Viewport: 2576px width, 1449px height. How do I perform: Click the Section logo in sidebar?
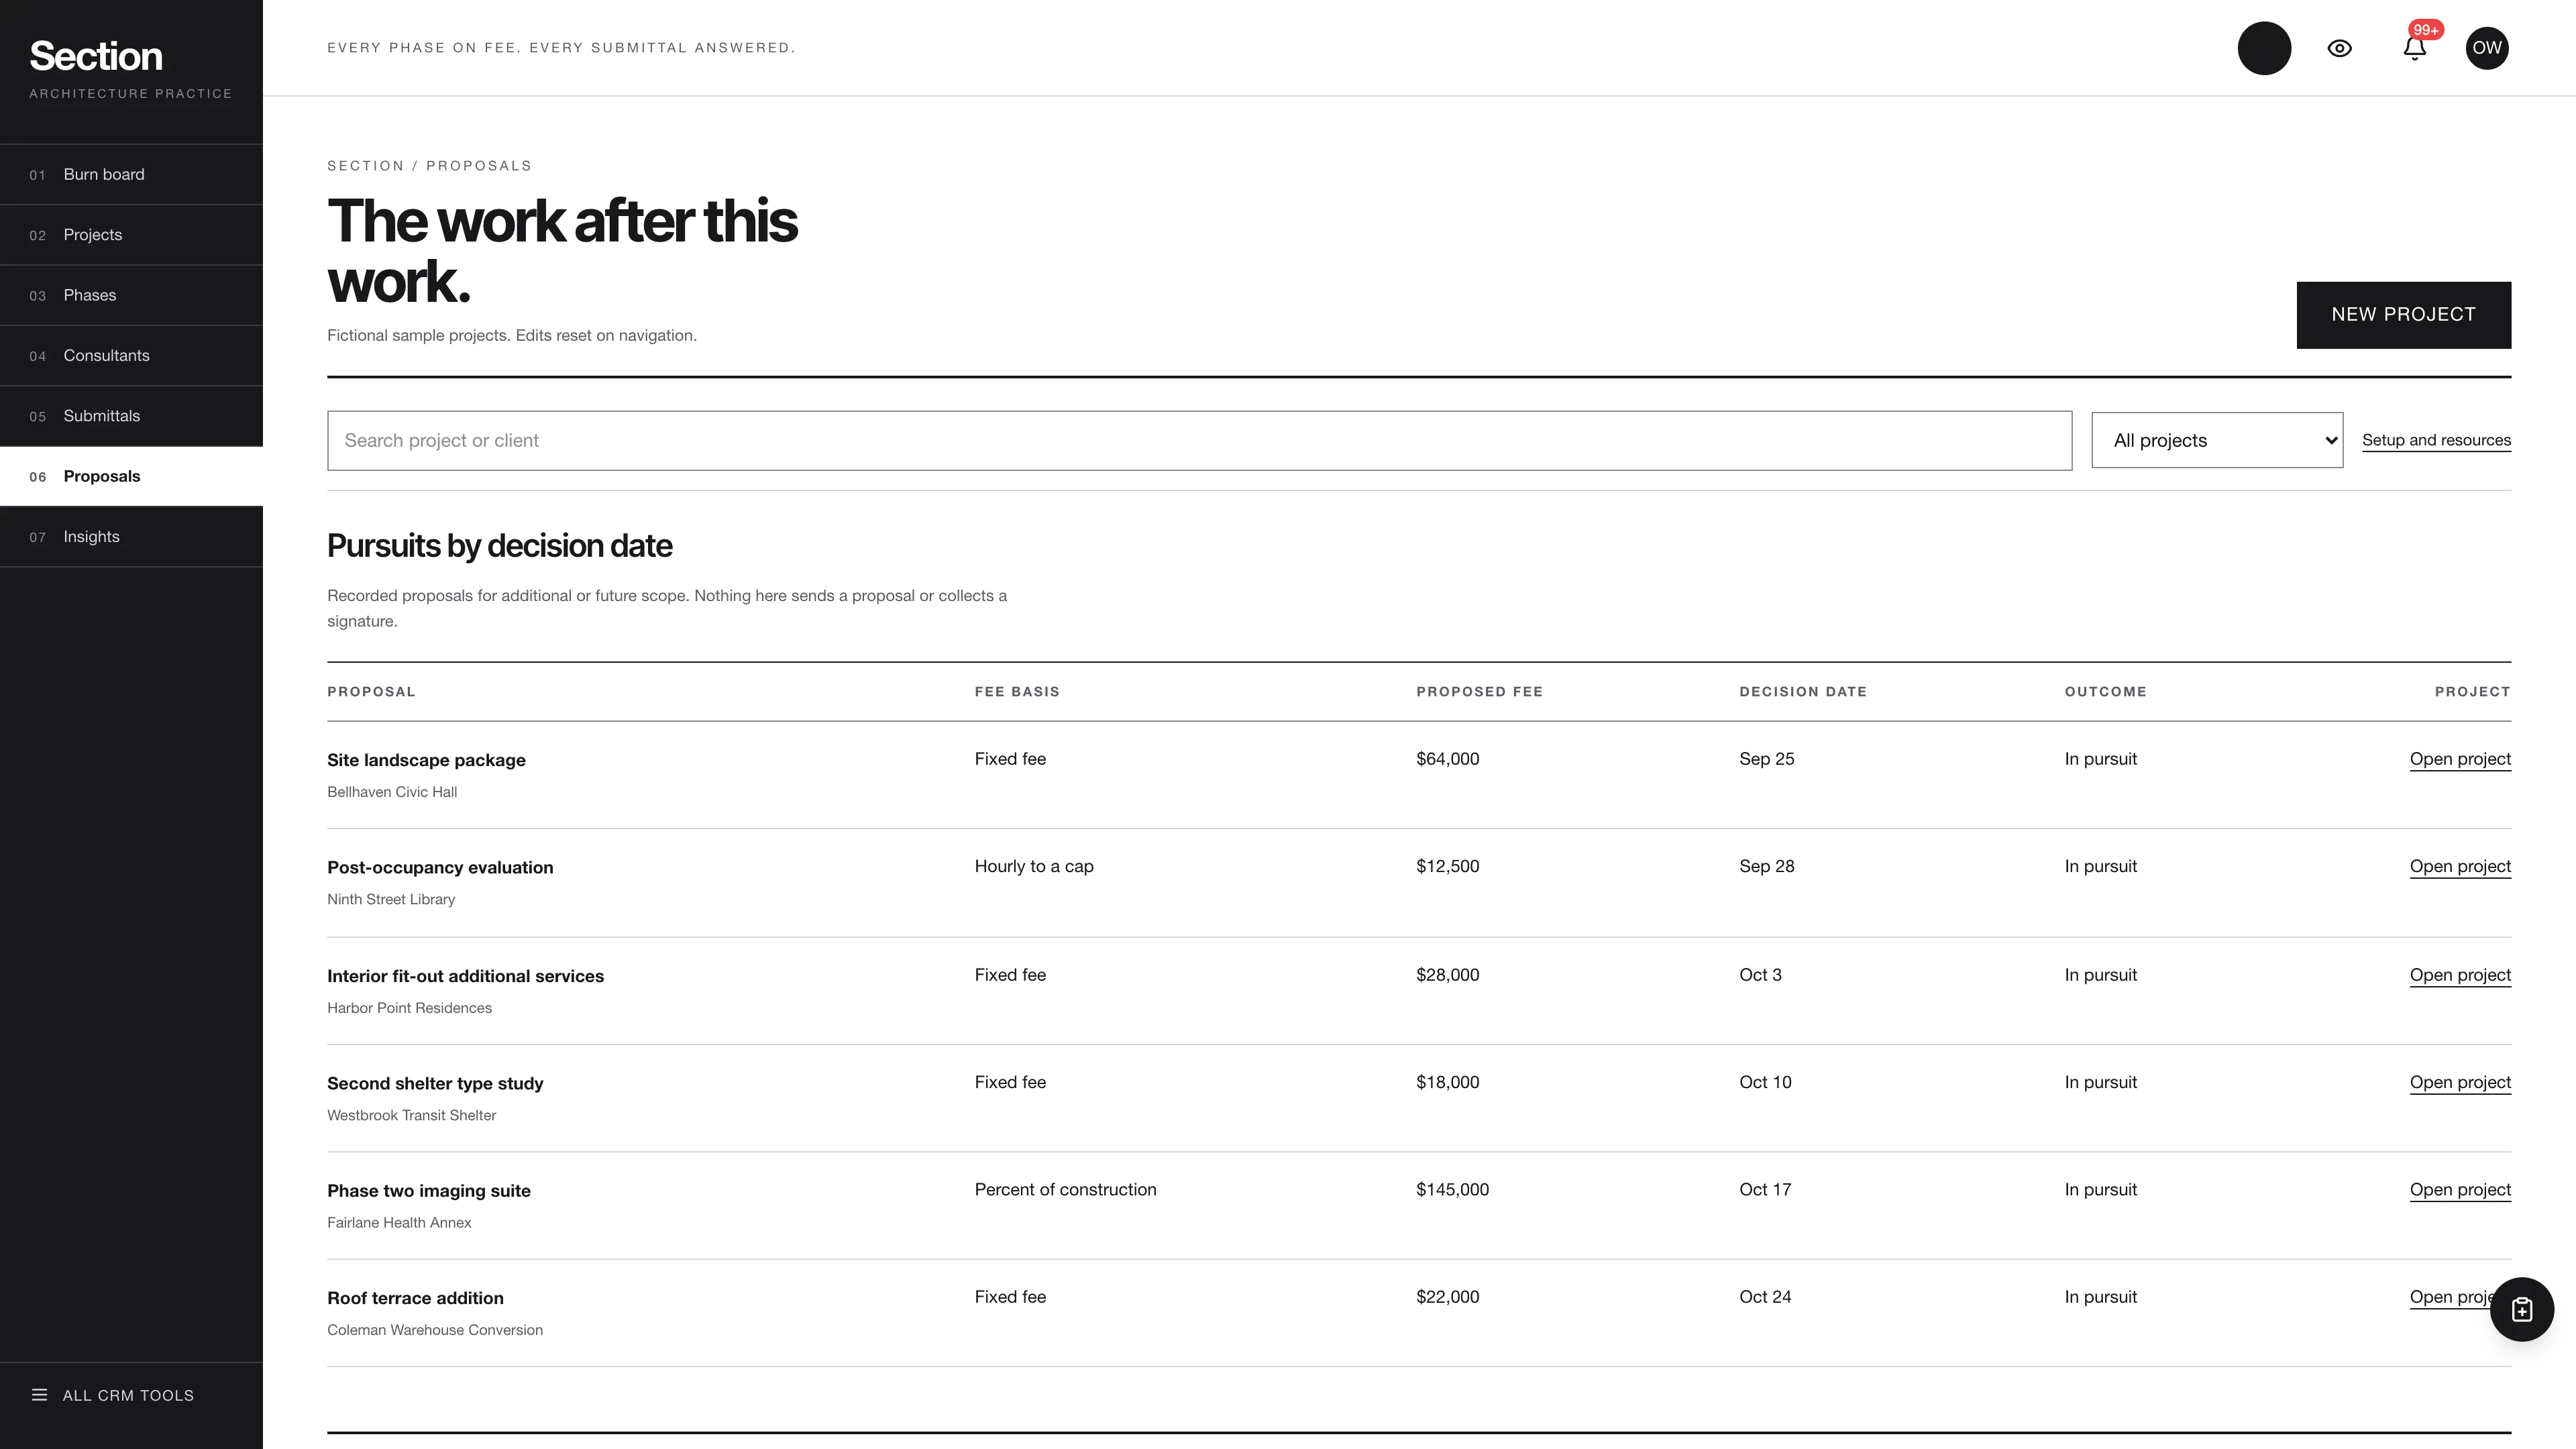pos(96,56)
